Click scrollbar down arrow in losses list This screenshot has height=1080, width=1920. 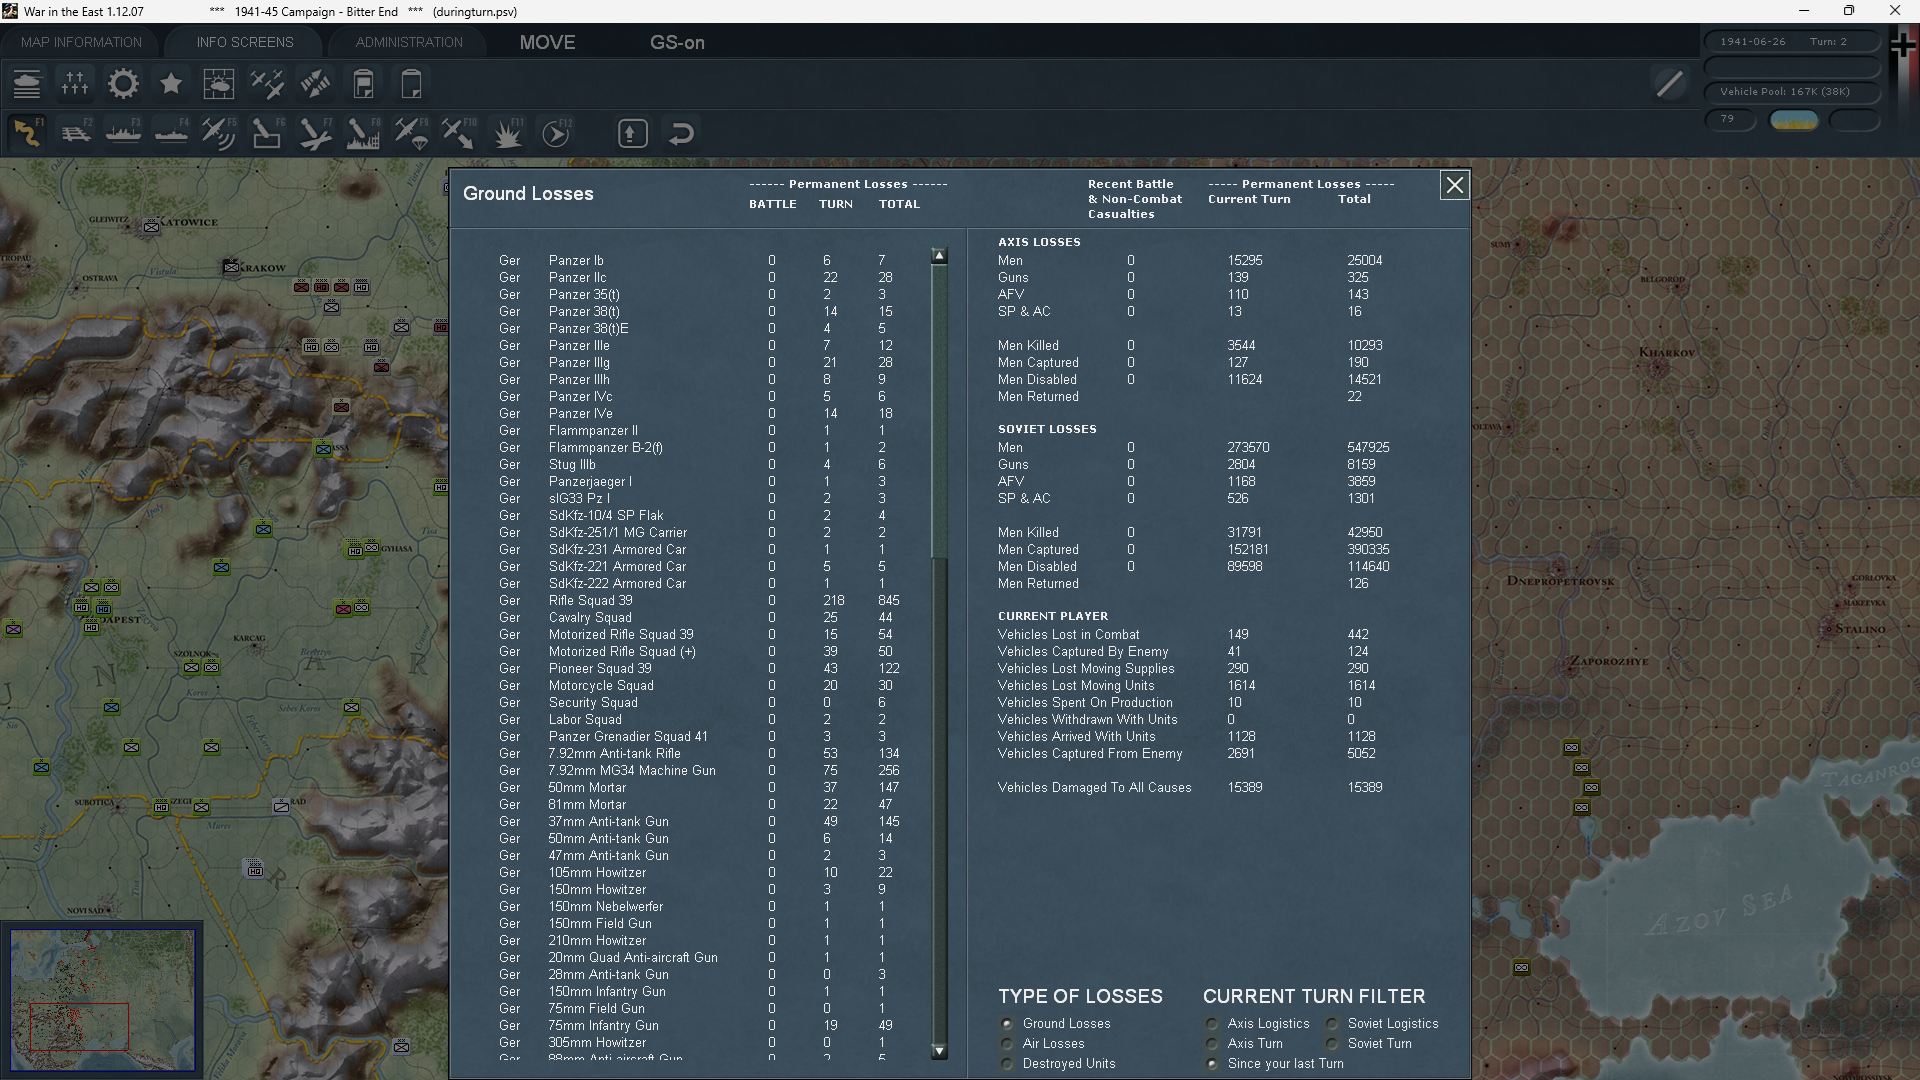pos(939,1051)
